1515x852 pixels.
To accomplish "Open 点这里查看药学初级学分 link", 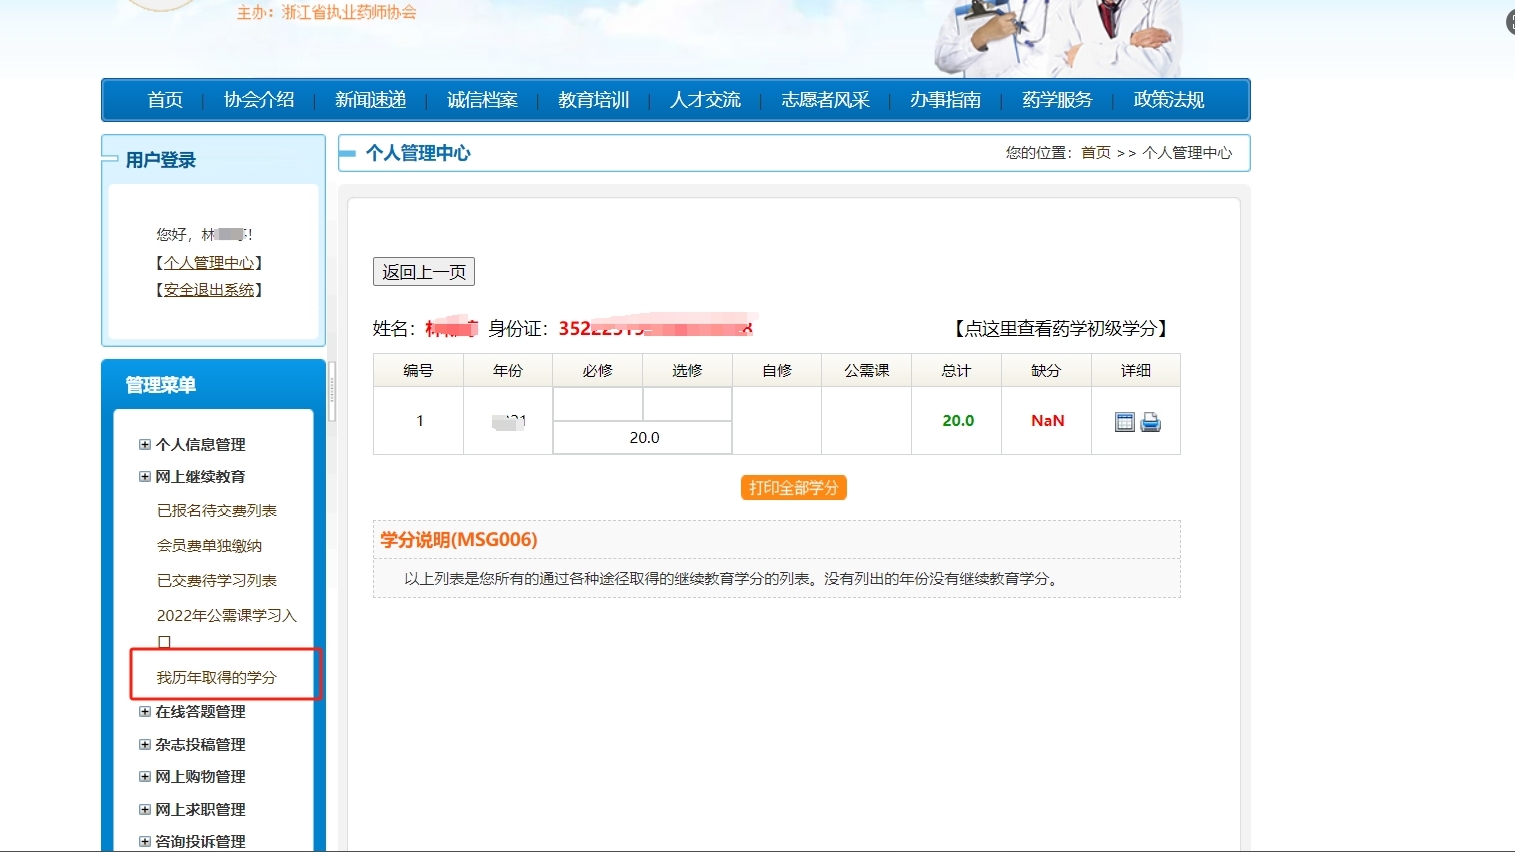I will 1060,329.
